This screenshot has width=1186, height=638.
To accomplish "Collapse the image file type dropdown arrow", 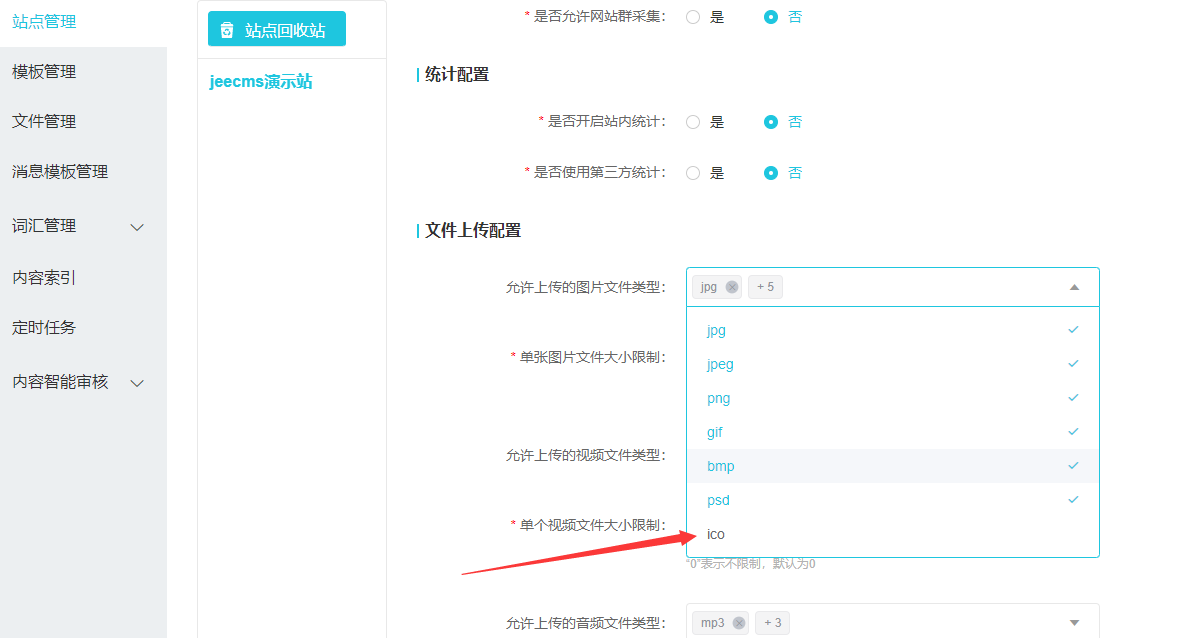I will pyautogui.click(x=1074, y=288).
